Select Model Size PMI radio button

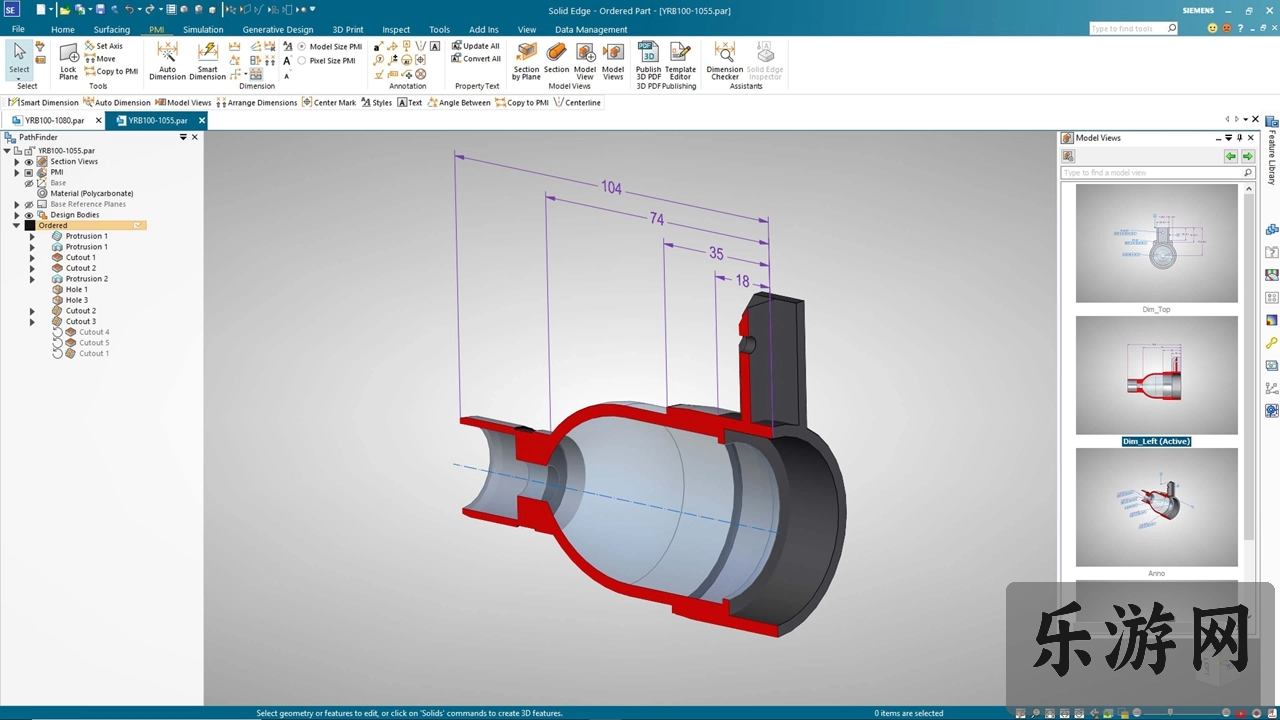[302, 47]
